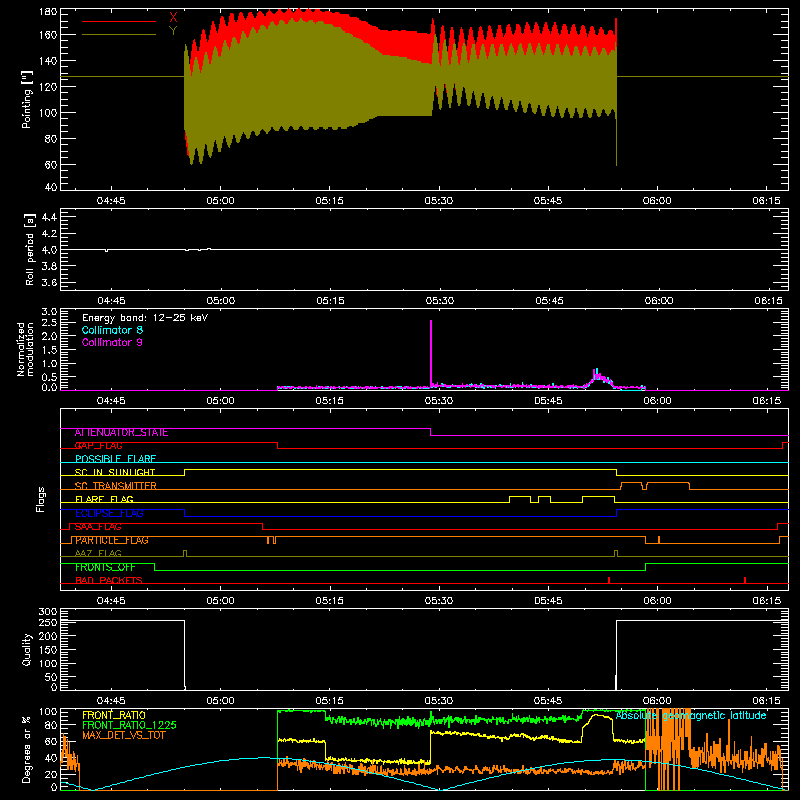Click the Pointing axis title

[27, 99]
